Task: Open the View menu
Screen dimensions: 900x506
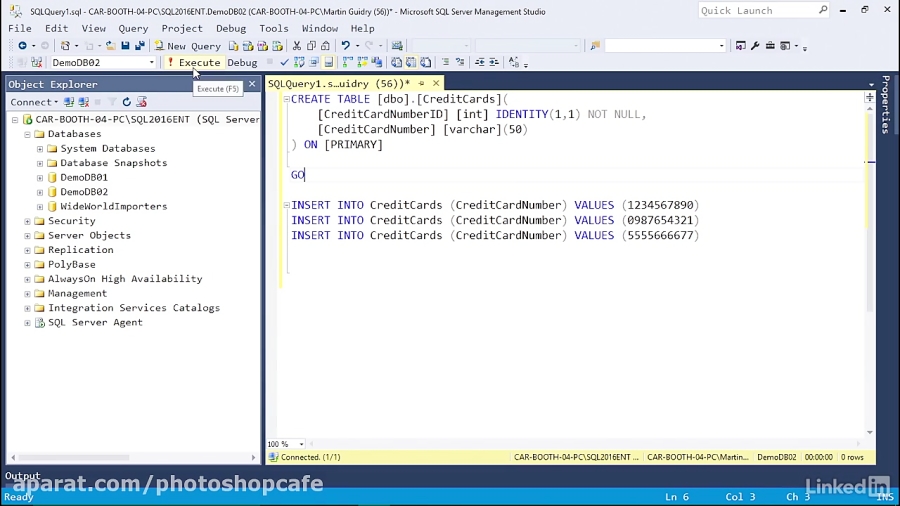Action: click(x=94, y=28)
